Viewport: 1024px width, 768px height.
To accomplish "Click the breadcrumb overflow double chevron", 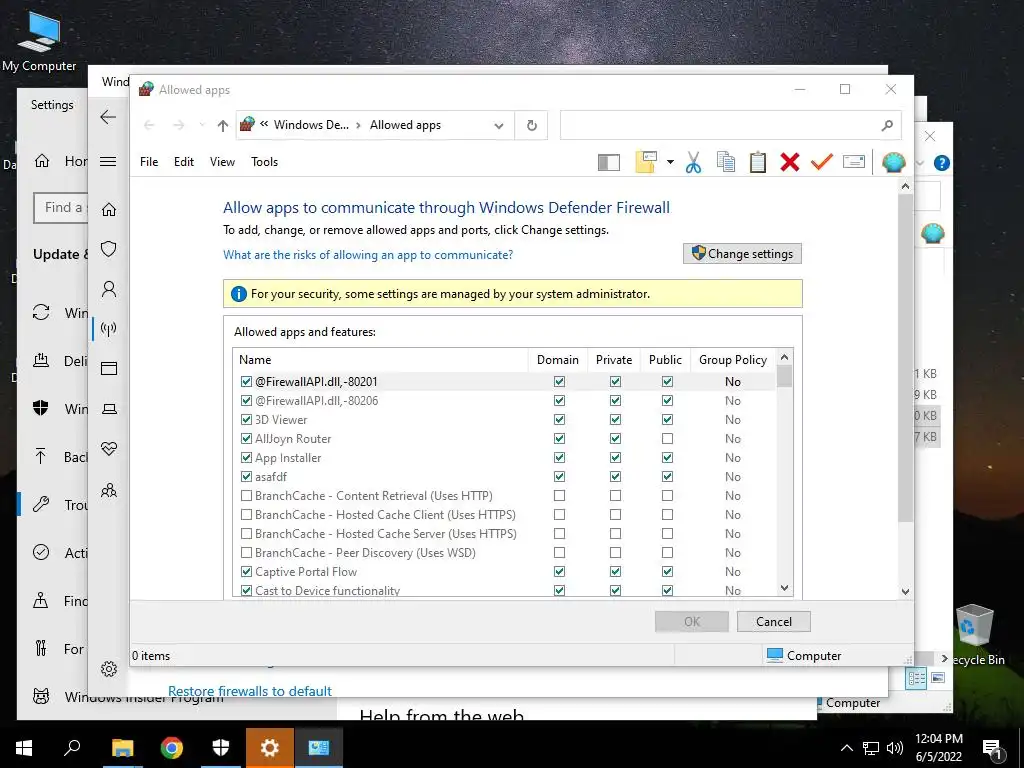I will [x=264, y=124].
